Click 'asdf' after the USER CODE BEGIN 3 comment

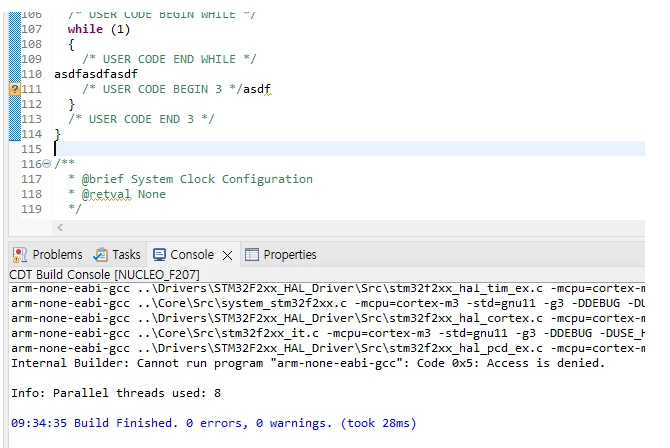tap(257, 89)
